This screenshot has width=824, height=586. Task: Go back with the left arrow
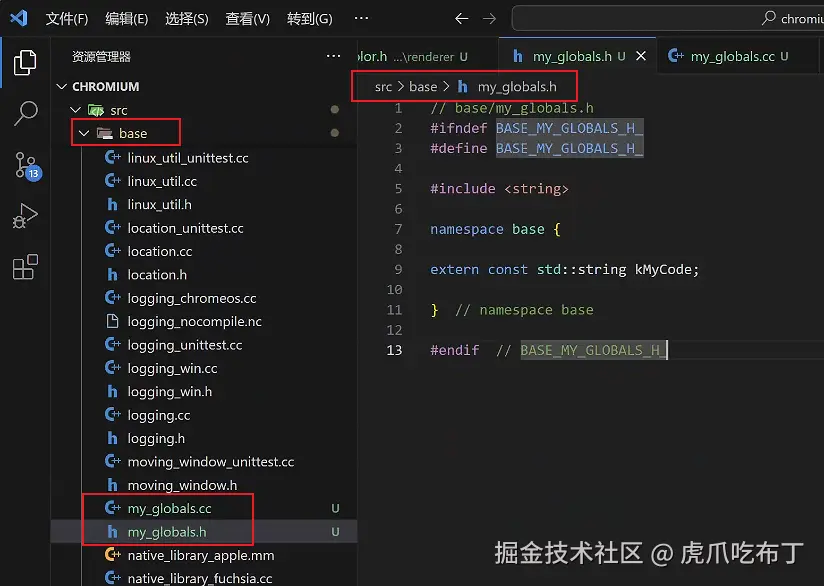click(x=461, y=19)
